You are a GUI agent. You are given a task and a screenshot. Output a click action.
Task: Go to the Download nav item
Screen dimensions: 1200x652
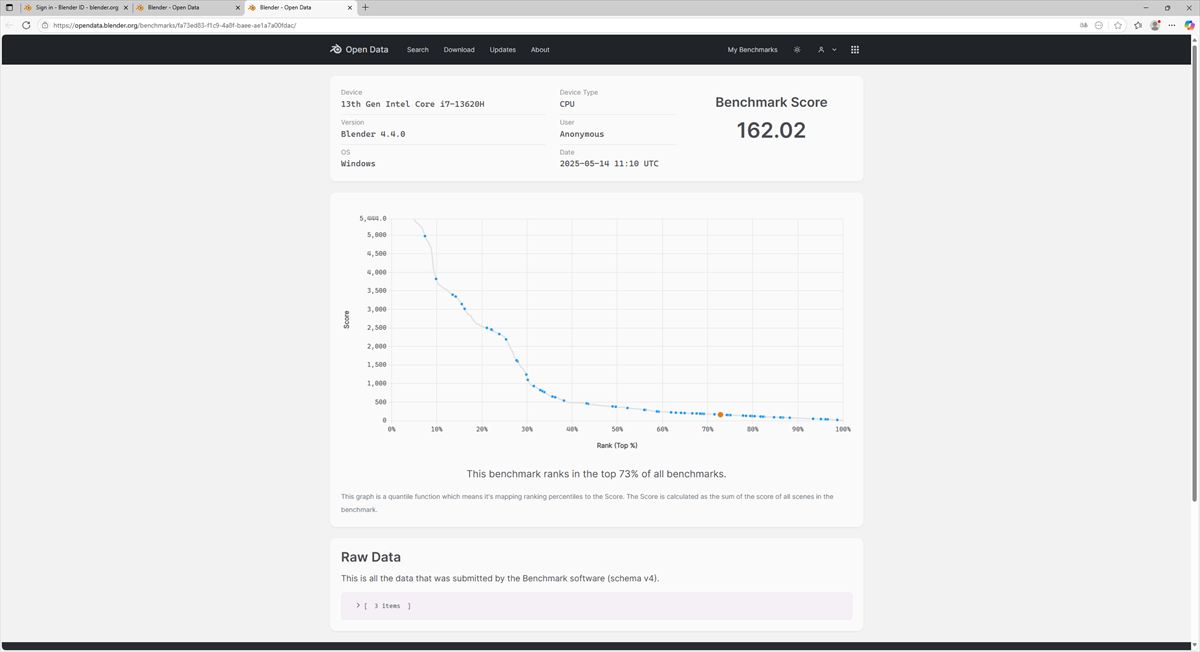pos(459,49)
